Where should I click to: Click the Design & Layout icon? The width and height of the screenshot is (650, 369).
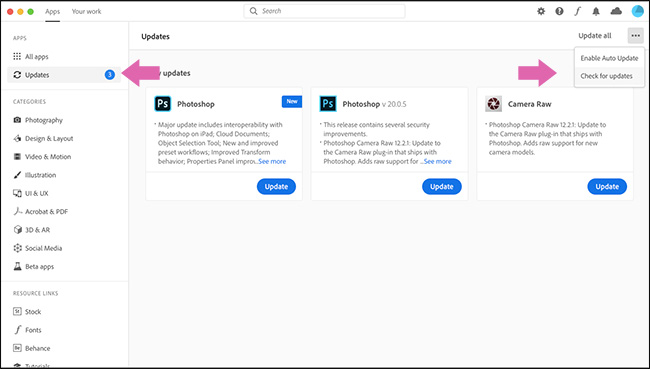(x=17, y=138)
